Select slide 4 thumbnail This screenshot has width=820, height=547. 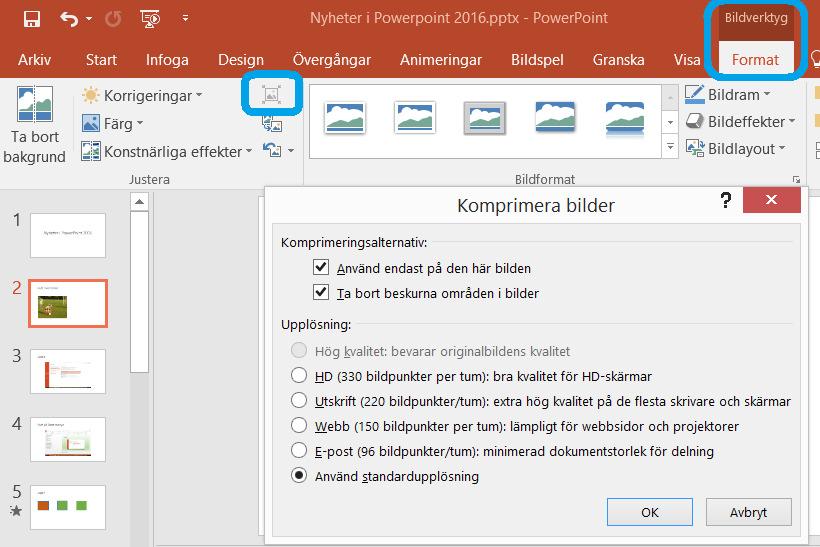pos(68,439)
